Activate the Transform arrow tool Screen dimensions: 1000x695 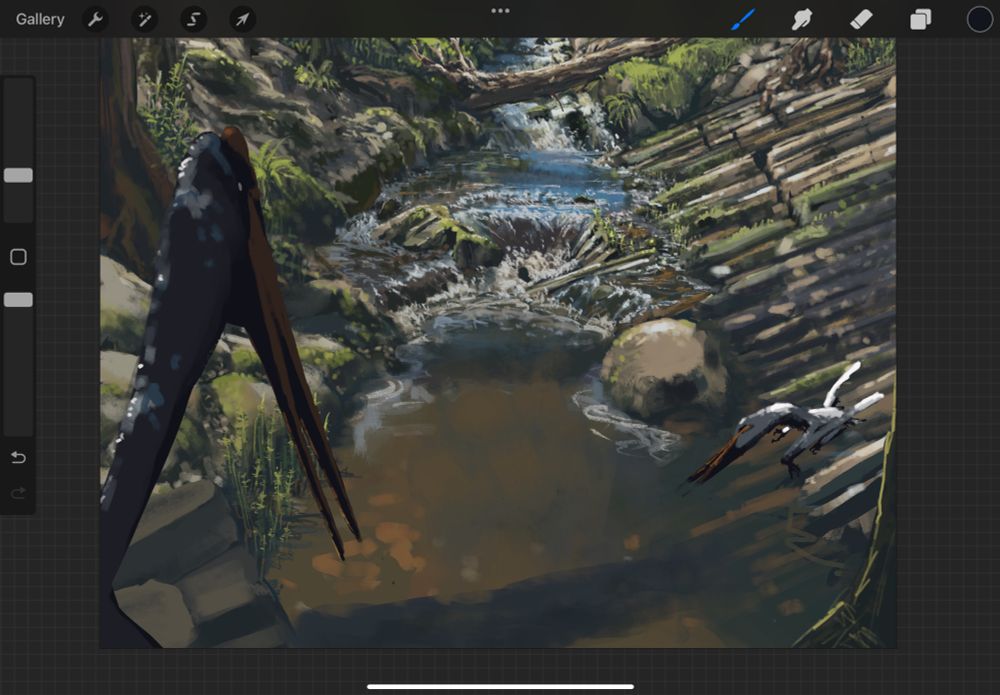242,19
